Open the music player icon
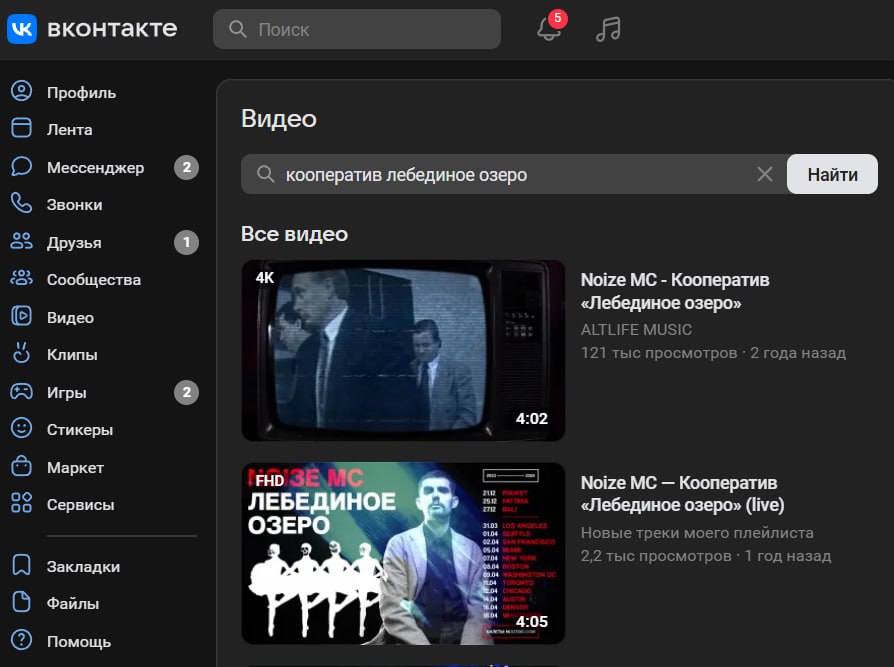This screenshot has width=894, height=667. [x=608, y=29]
